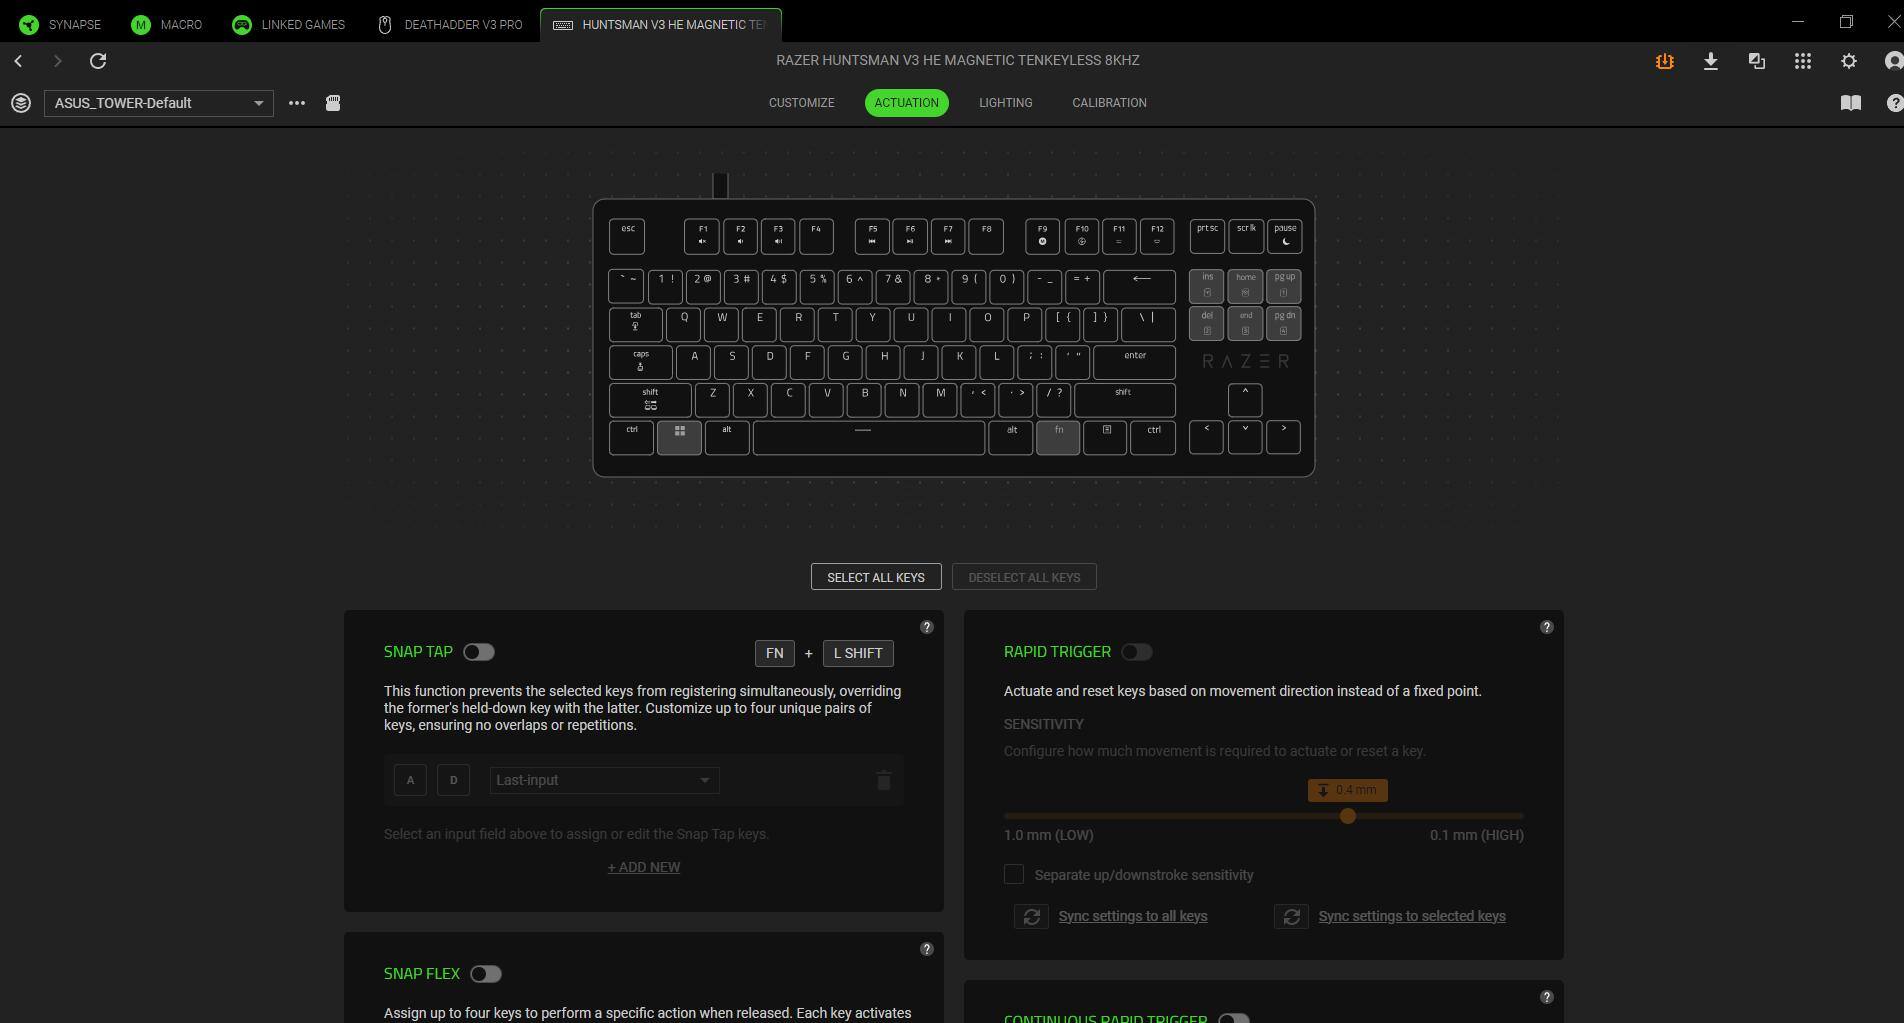The width and height of the screenshot is (1904, 1023).
Task: Click the overlapping squares icon
Action: [1757, 61]
